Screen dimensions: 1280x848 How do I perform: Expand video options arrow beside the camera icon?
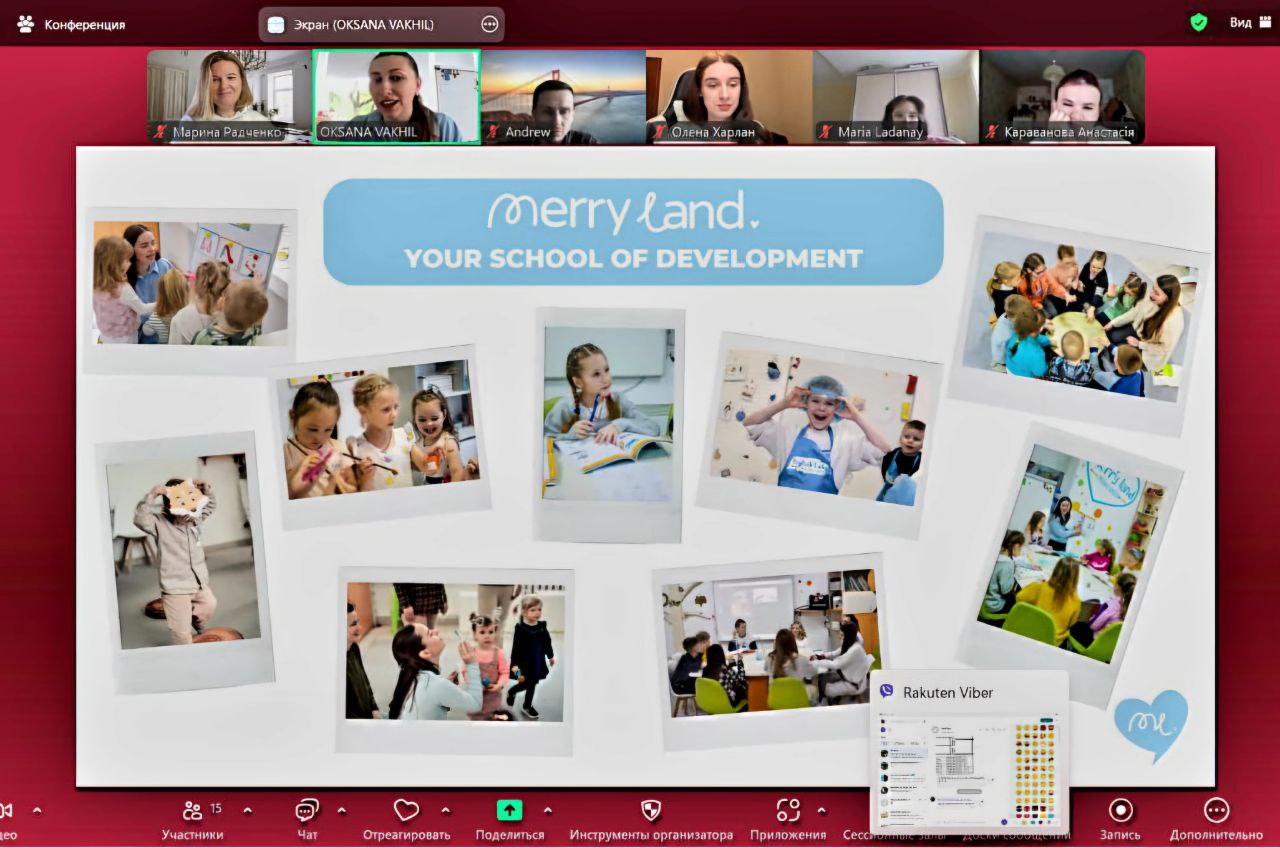(37, 810)
